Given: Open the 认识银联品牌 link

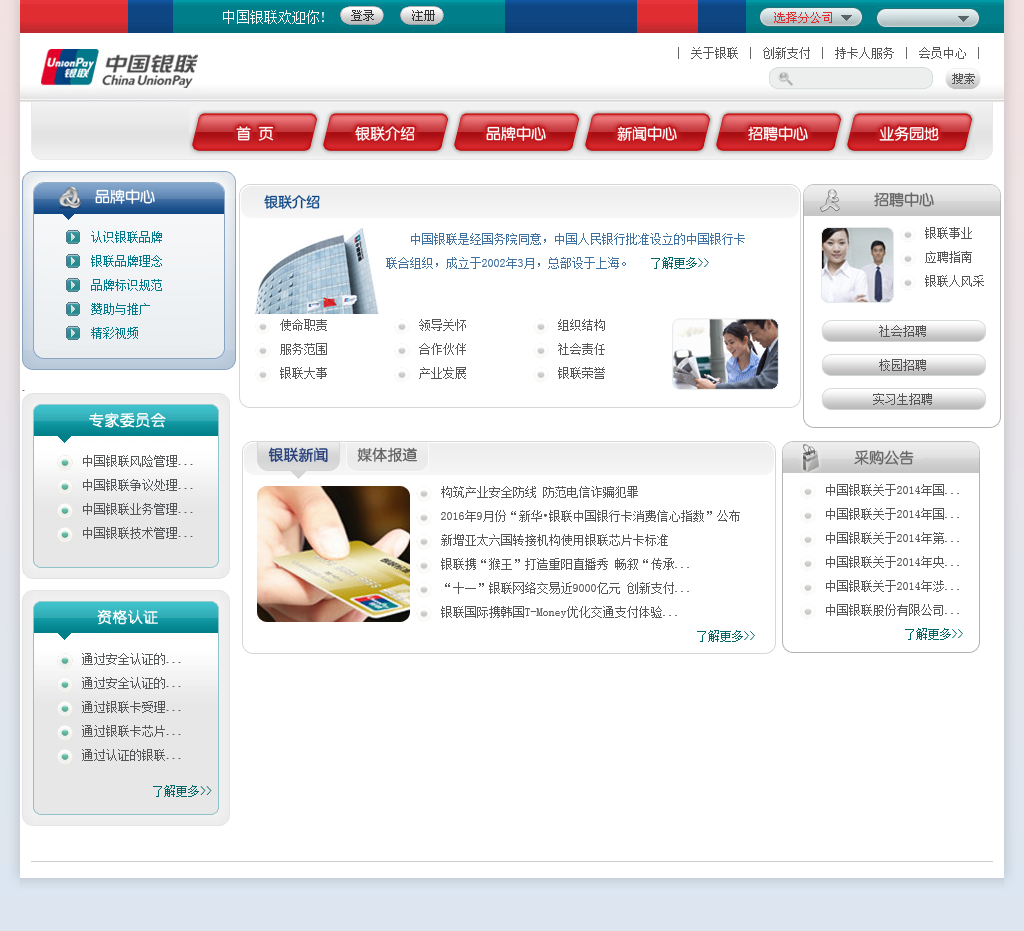Looking at the screenshot, I should (x=127, y=237).
